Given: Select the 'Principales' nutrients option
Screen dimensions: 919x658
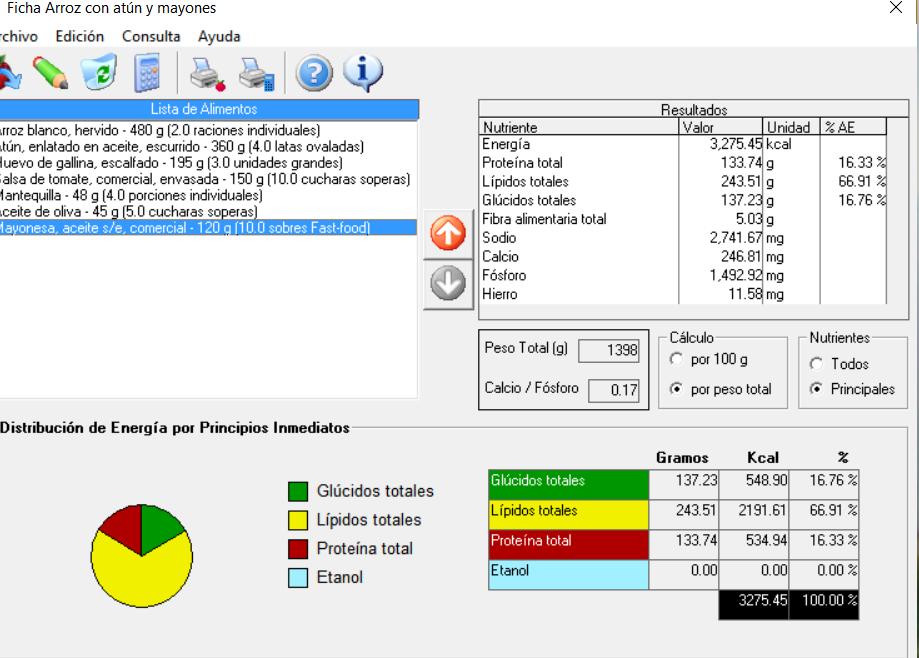Looking at the screenshot, I should click(x=816, y=389).
